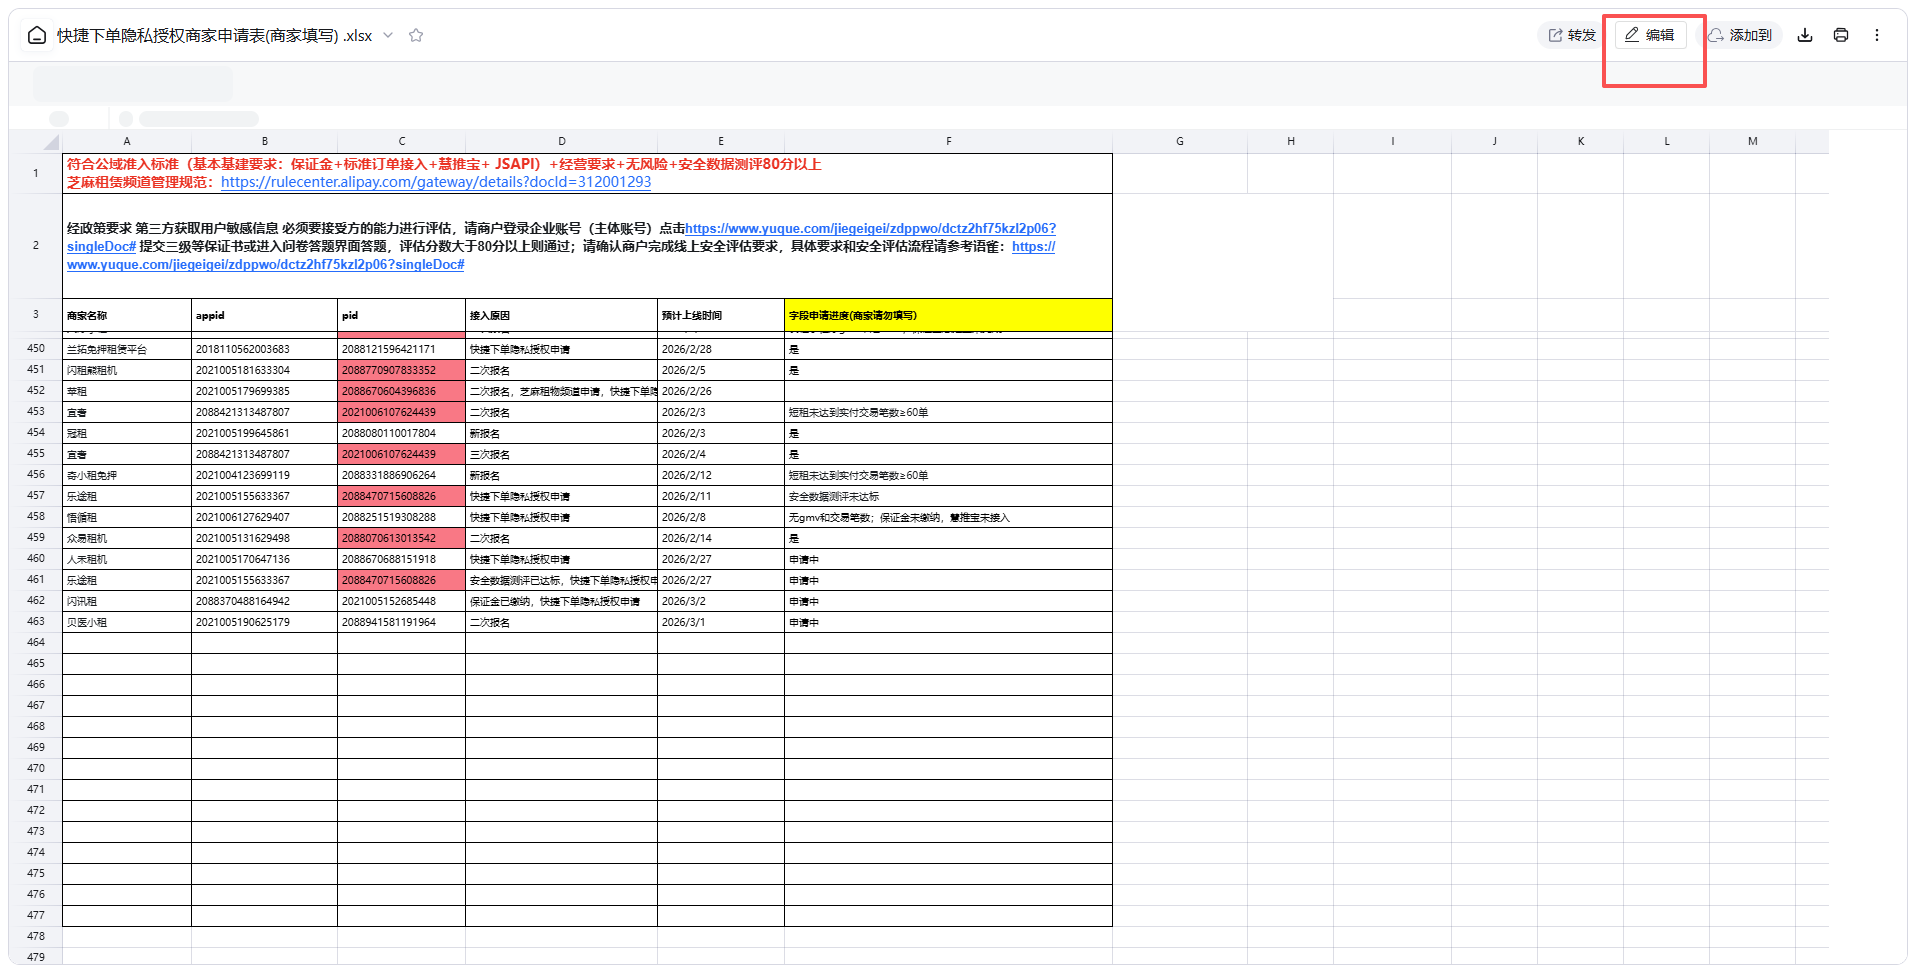Screen dimensions: 1916x973
Task: Click the 转发 forward button
Action: coord(1571,35)
